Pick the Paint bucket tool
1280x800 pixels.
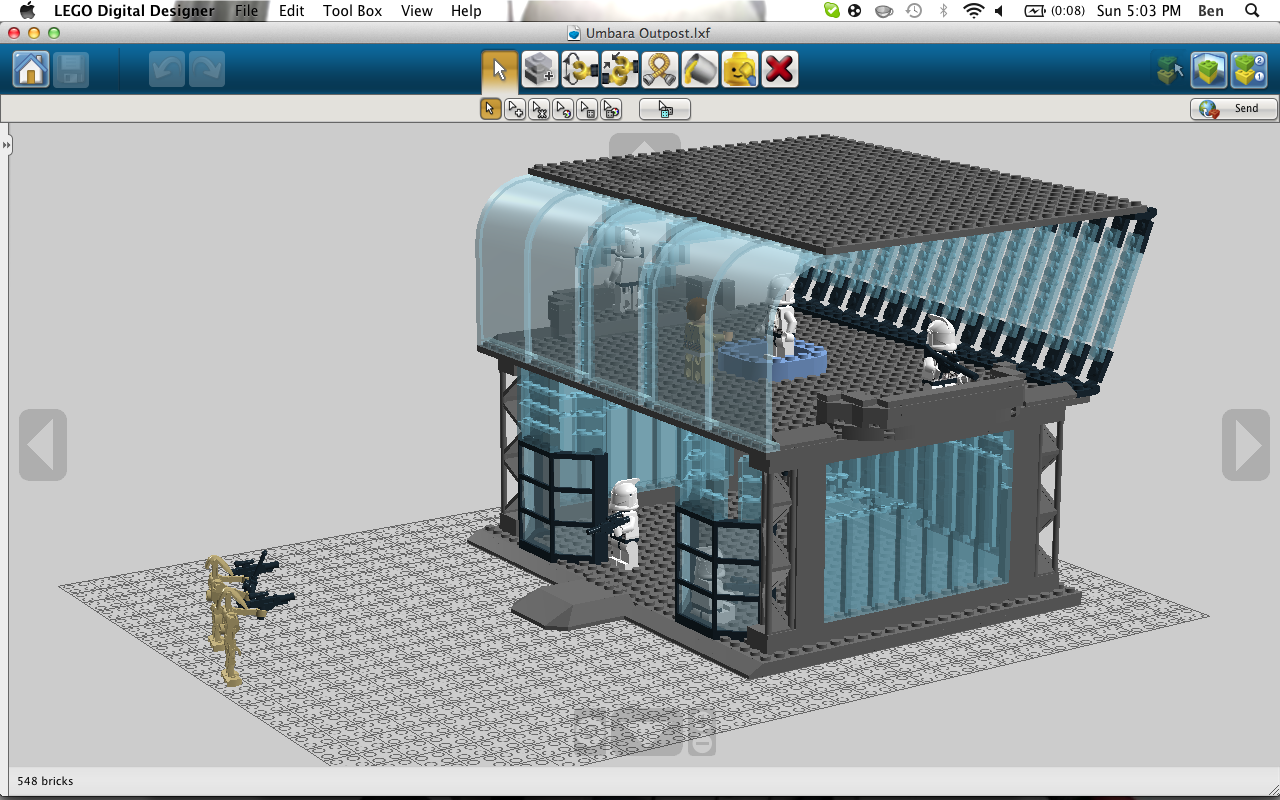click(x=699, y=70)
